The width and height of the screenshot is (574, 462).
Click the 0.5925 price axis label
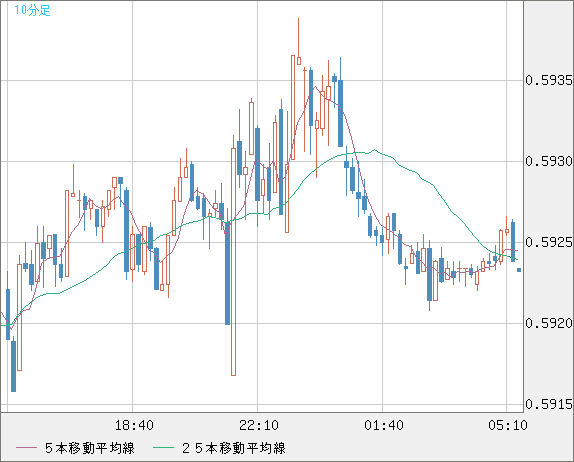point(549,242)
